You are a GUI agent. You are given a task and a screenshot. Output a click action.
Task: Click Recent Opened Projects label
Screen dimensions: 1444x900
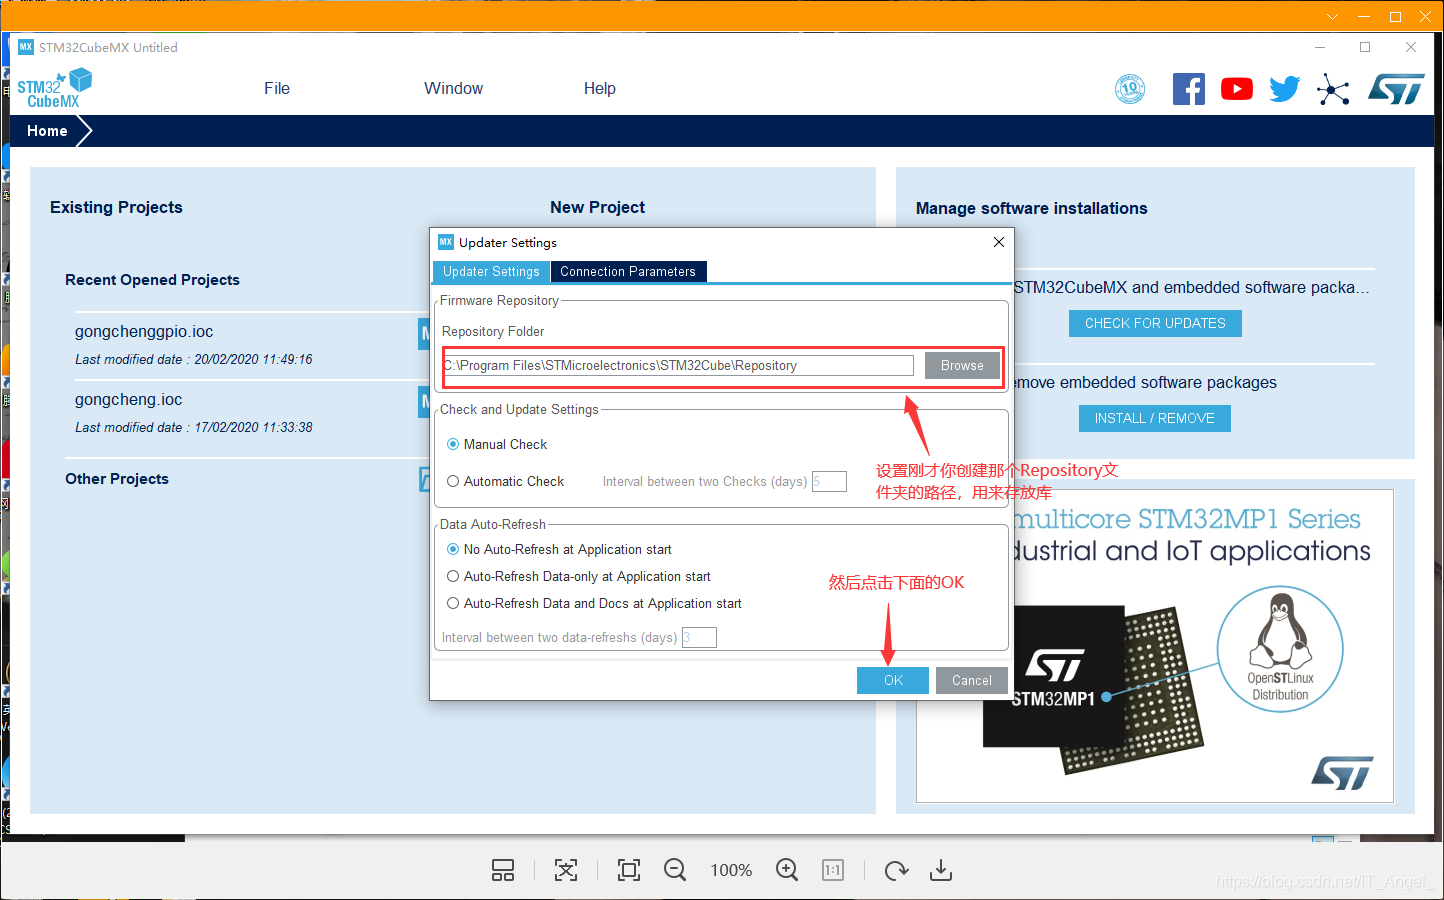(152, 280)
